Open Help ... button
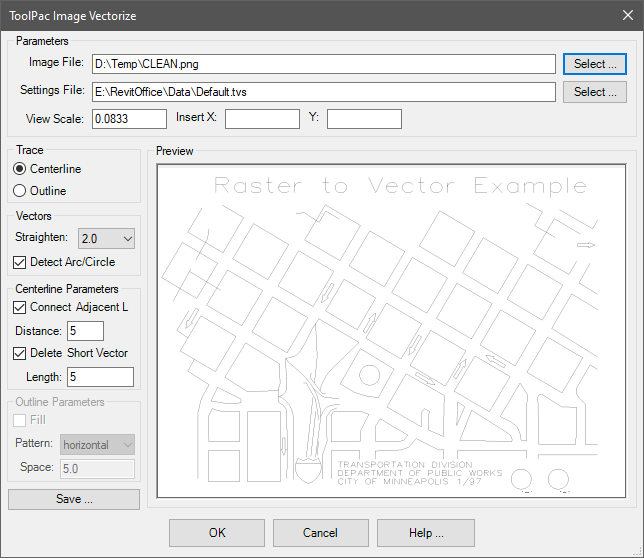This screenshot has height=558, width=644. point(426,533)
